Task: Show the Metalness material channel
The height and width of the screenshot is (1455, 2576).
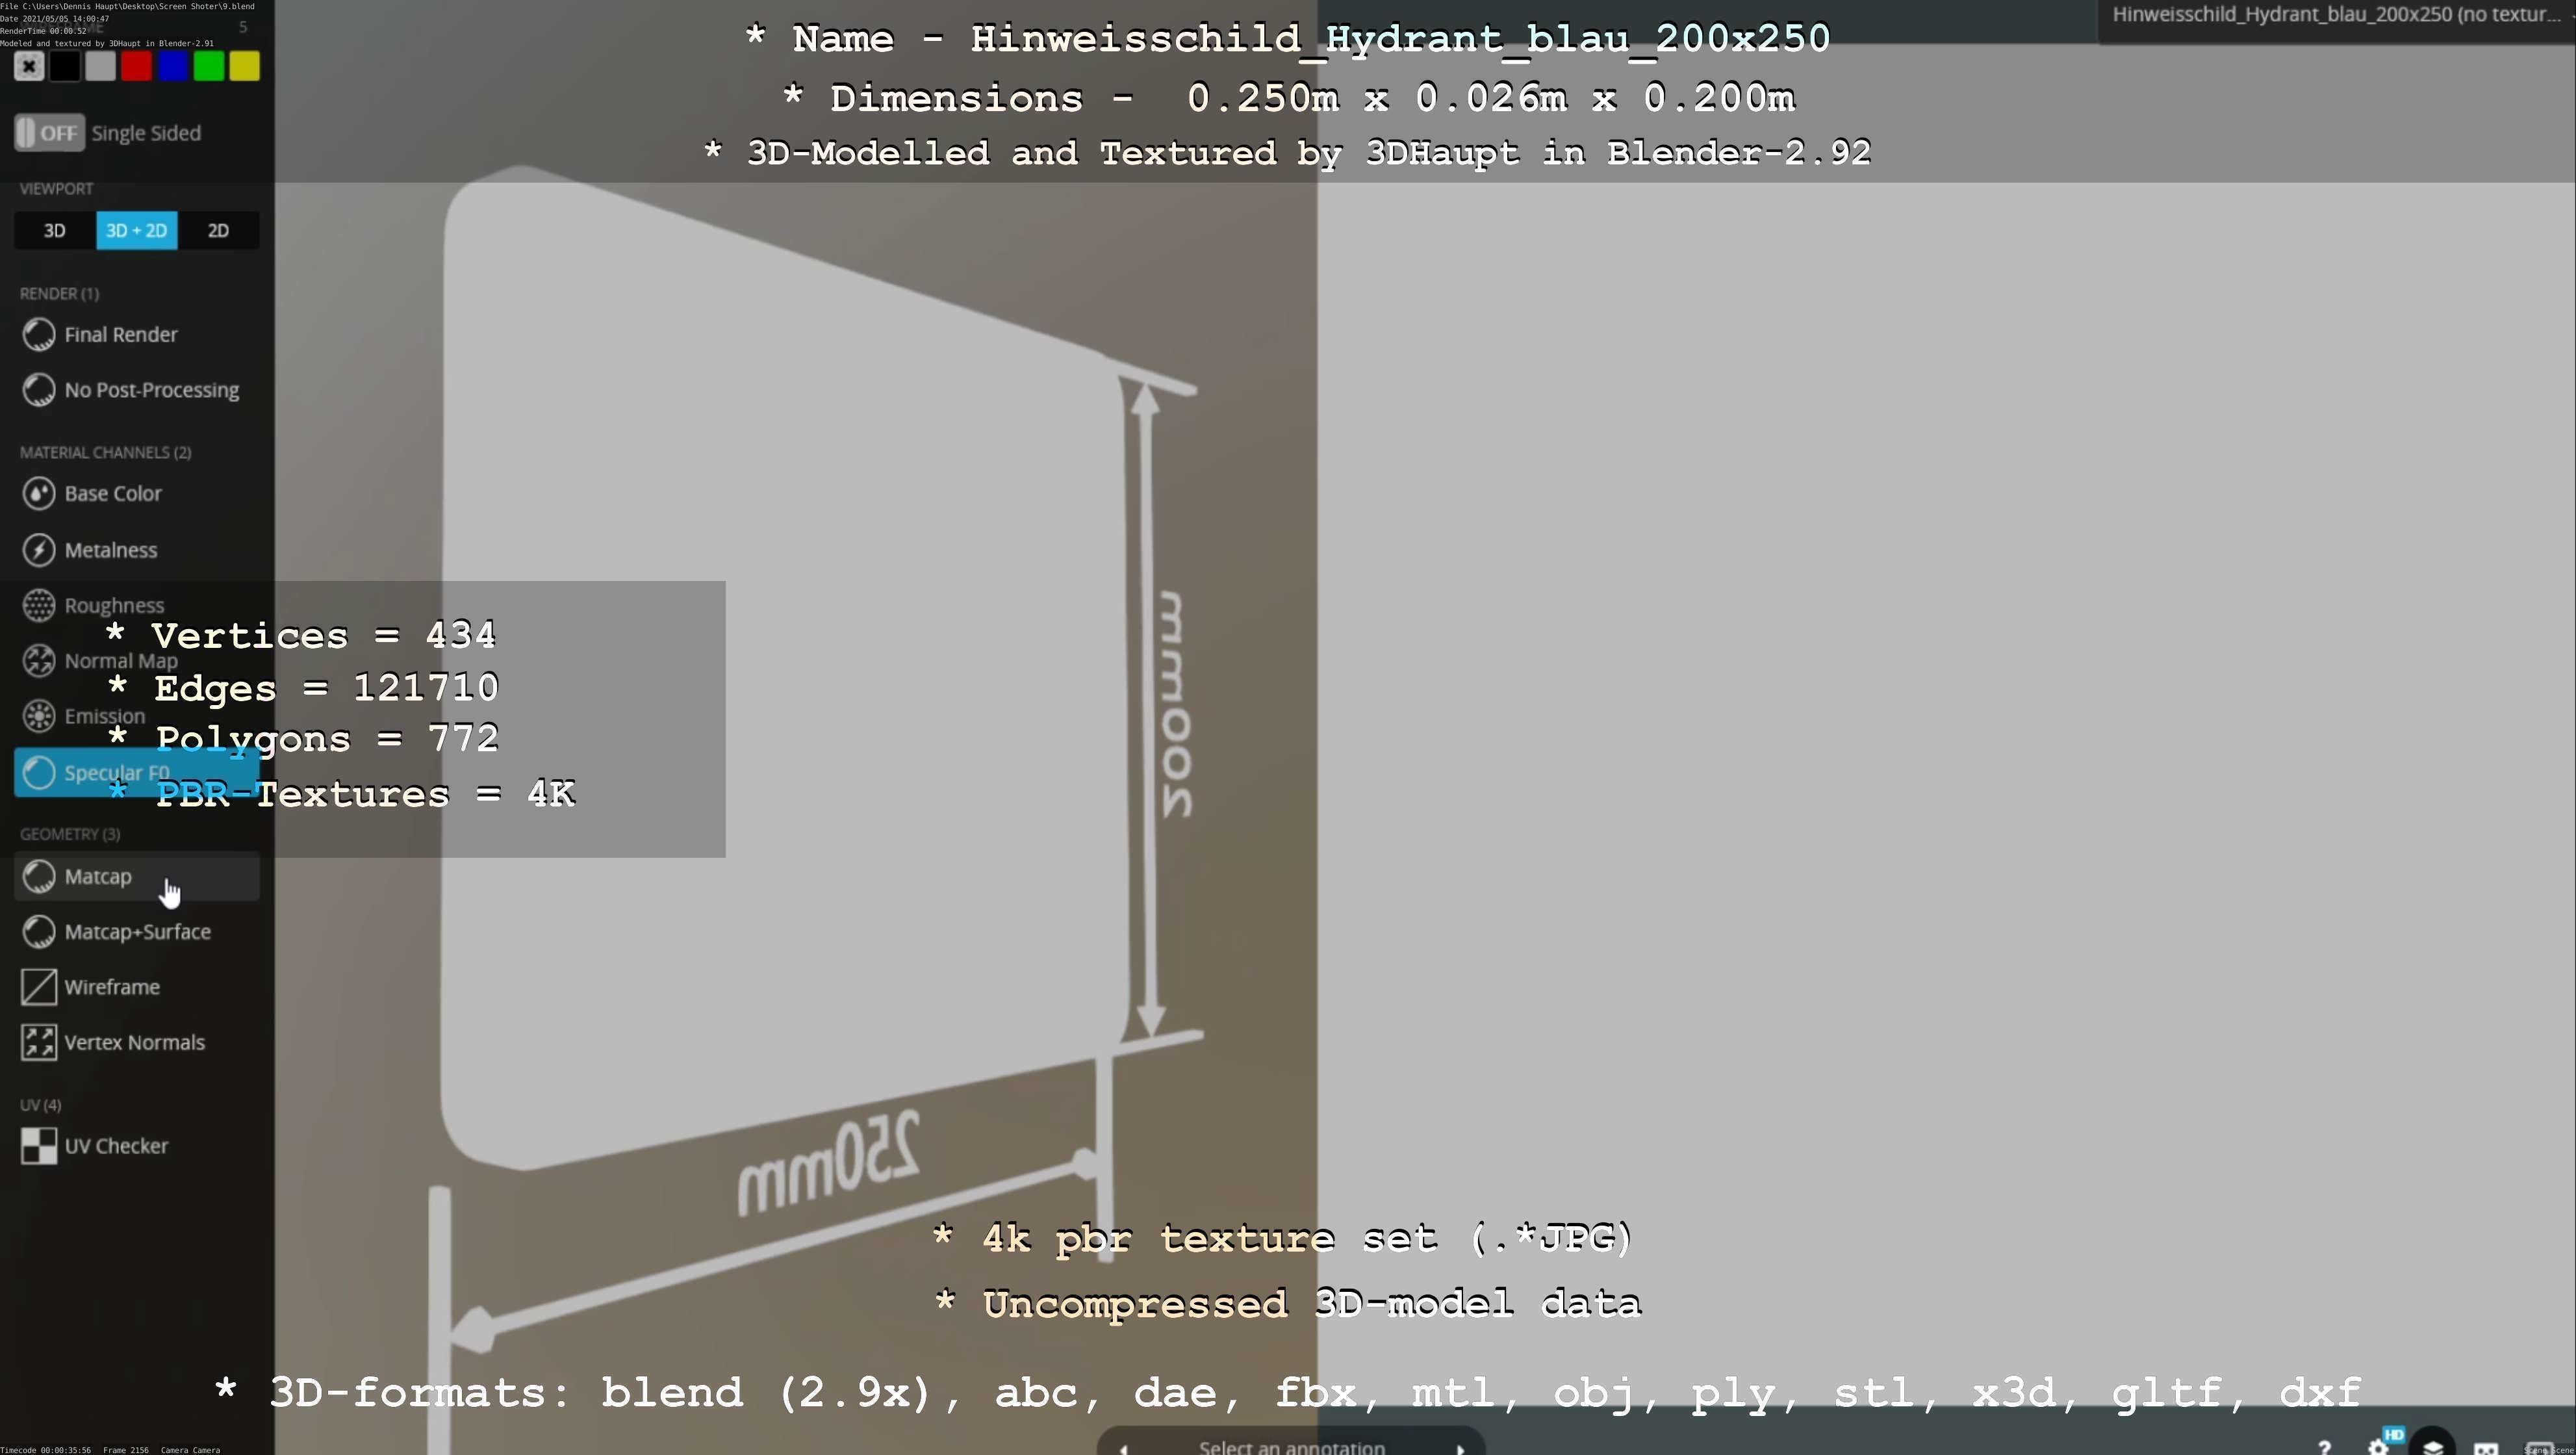Action: pyautogui.click(x=110, y=550)
